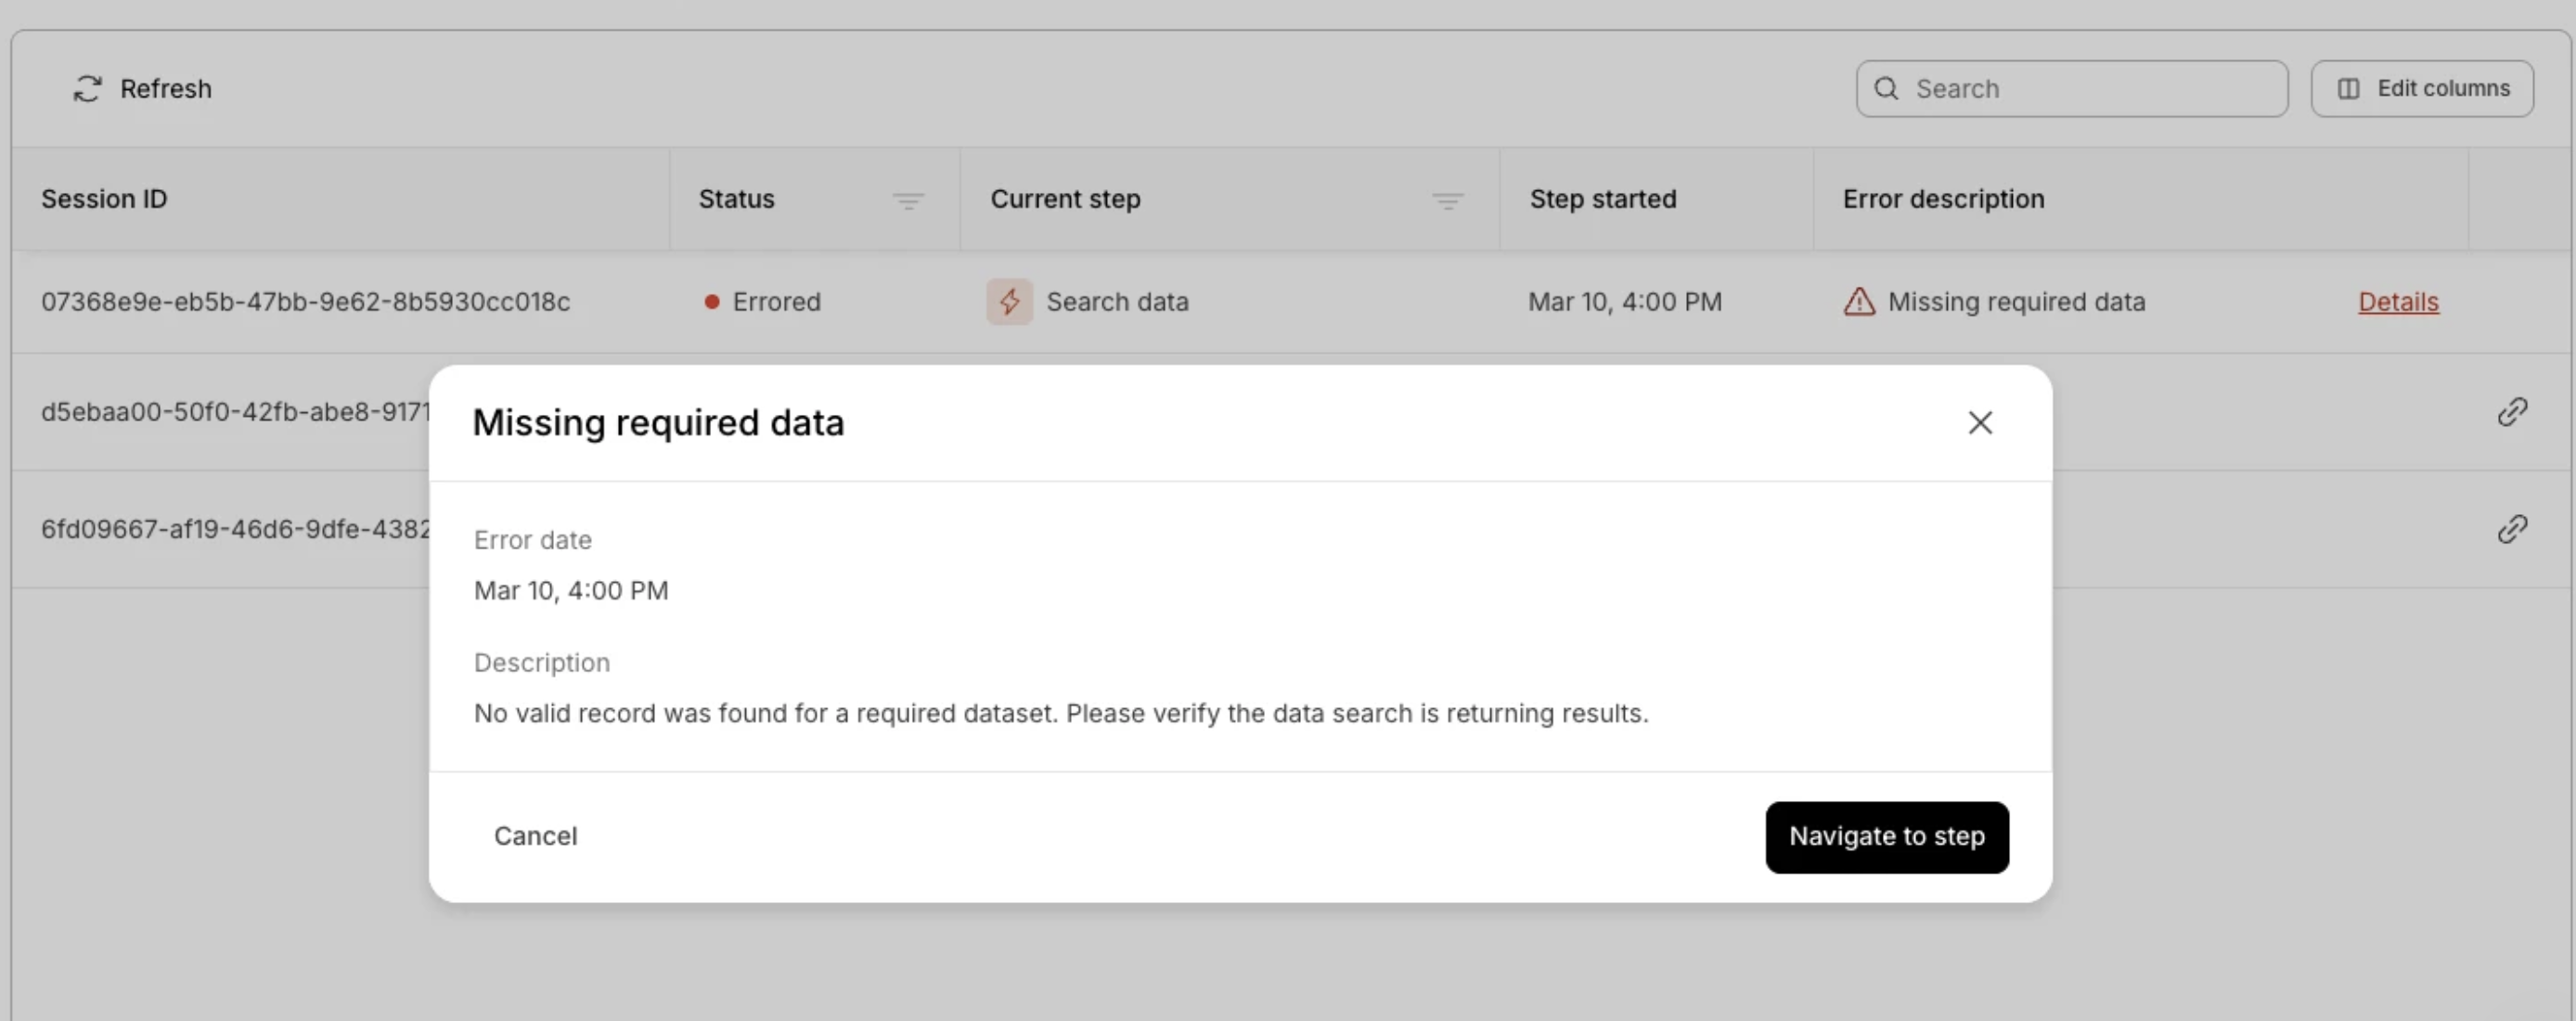
Task: Select the session row starting with 6fd09667
Action: point(235,529)
